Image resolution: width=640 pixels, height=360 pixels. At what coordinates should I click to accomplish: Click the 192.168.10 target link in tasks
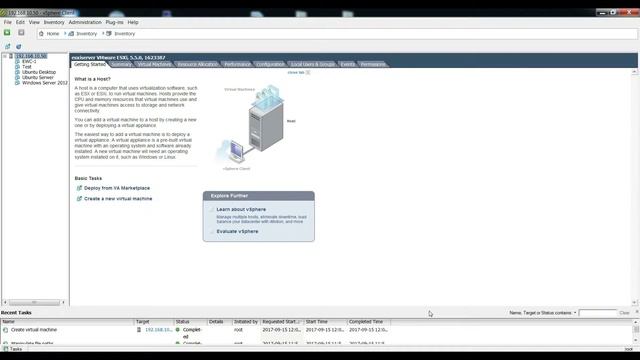pyautogui.click(x=159, y=330)
